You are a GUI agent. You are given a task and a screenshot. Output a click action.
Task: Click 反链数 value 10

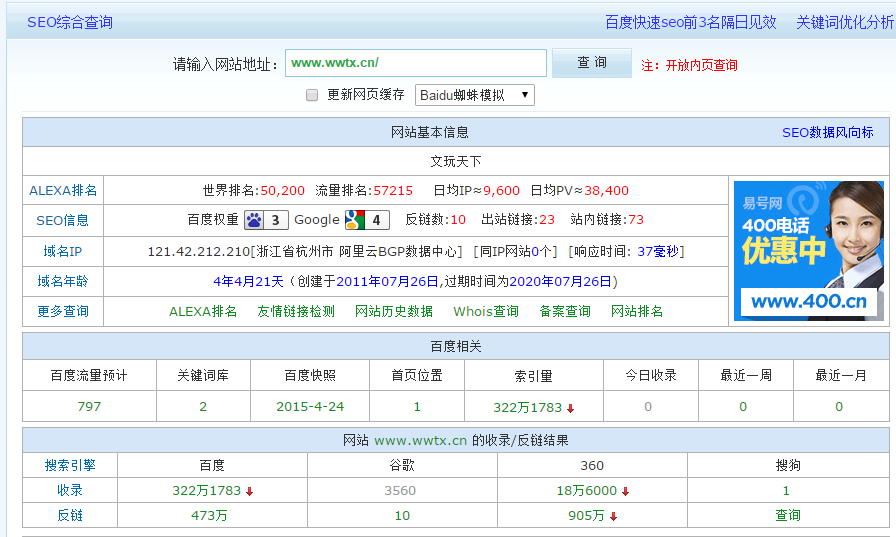pos(458,220)
